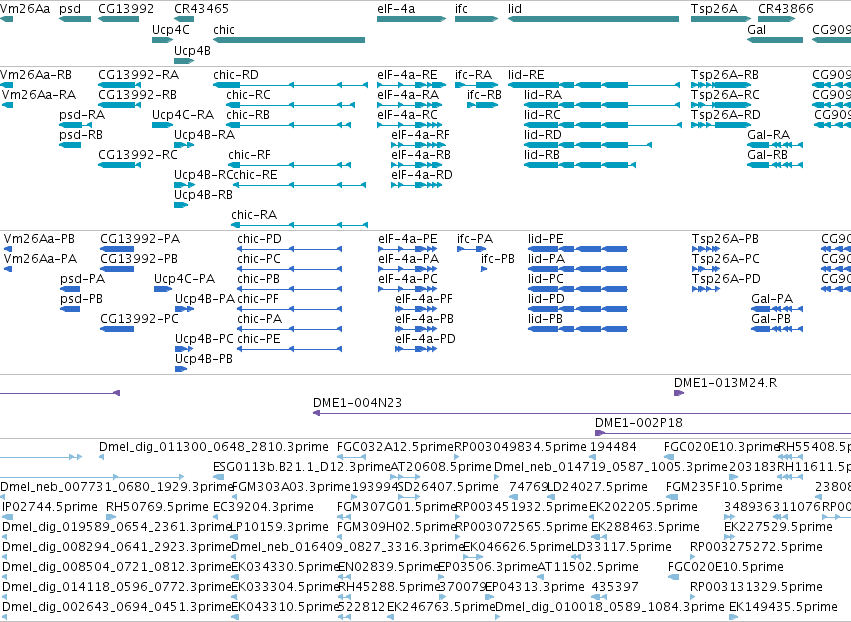851x622 pixels.
Task: Click BAC clone DME1-002P18 label
Action: coord(638,423)
